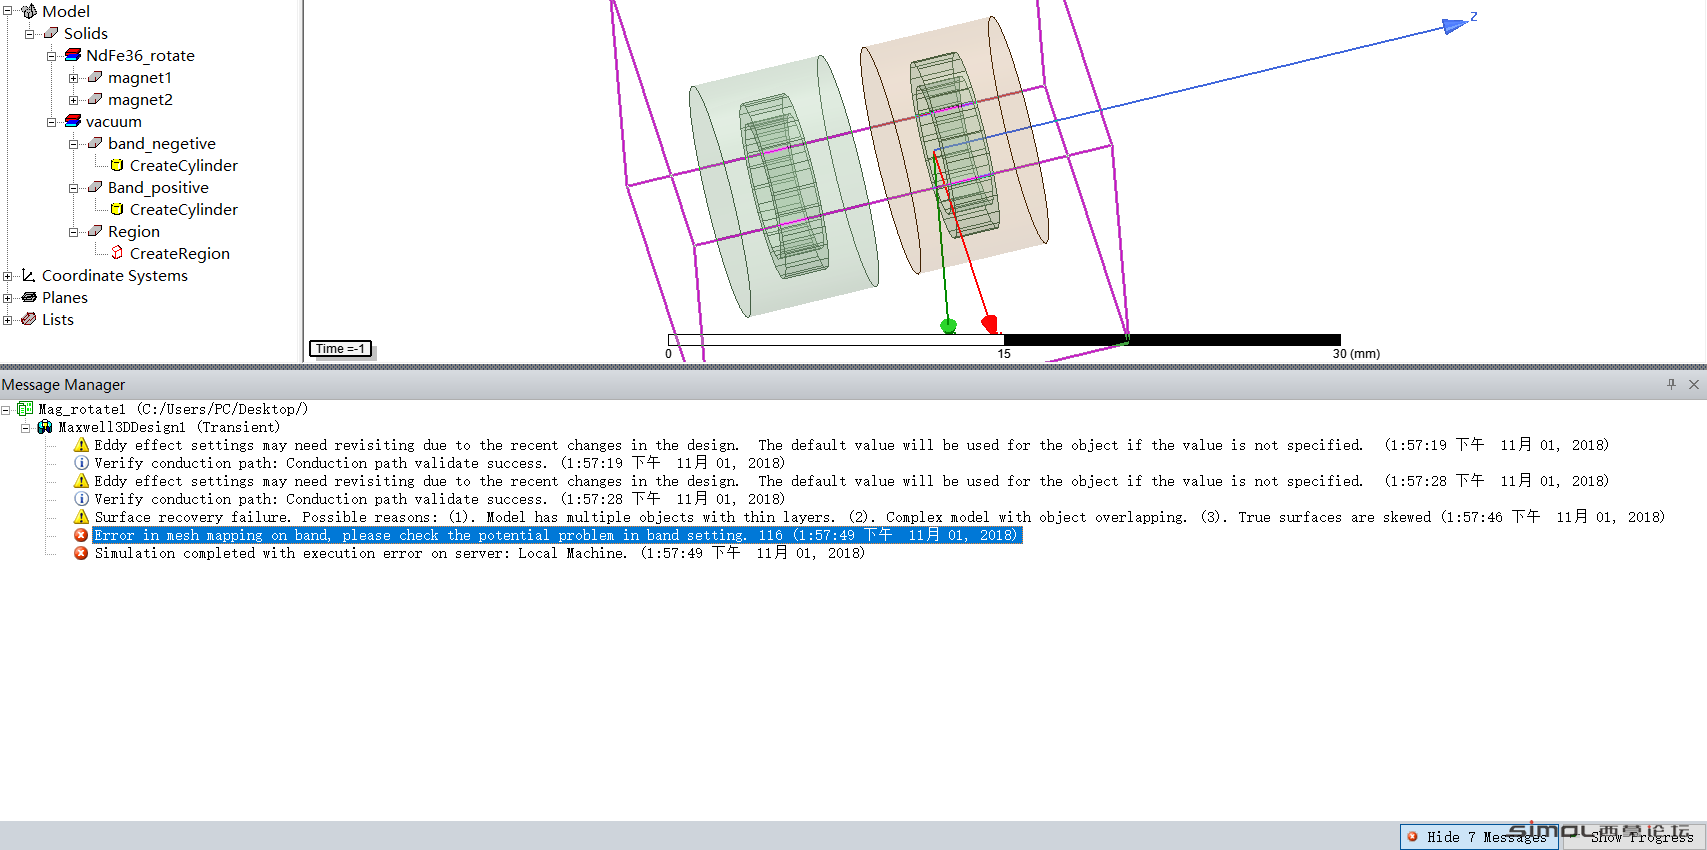Pin the Message Manager panel

tap(1672, 384)
